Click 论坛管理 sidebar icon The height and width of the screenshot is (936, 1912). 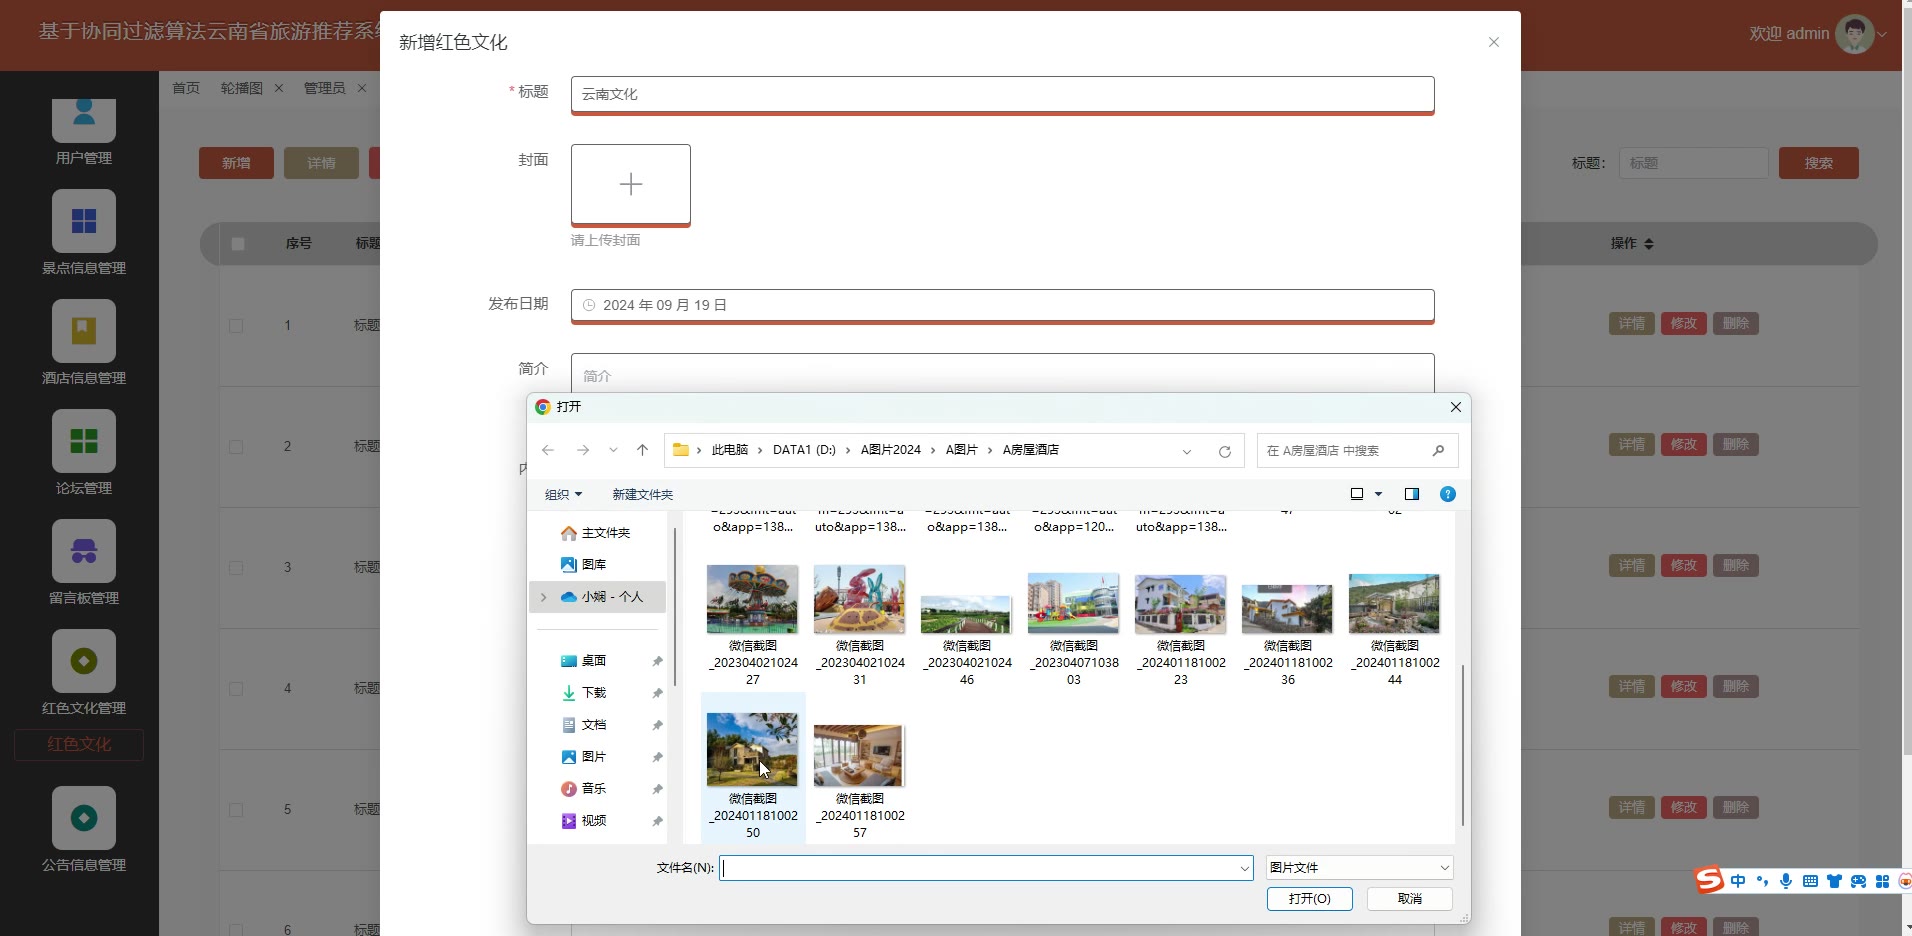pyautogui.click(x=84, y=441)
